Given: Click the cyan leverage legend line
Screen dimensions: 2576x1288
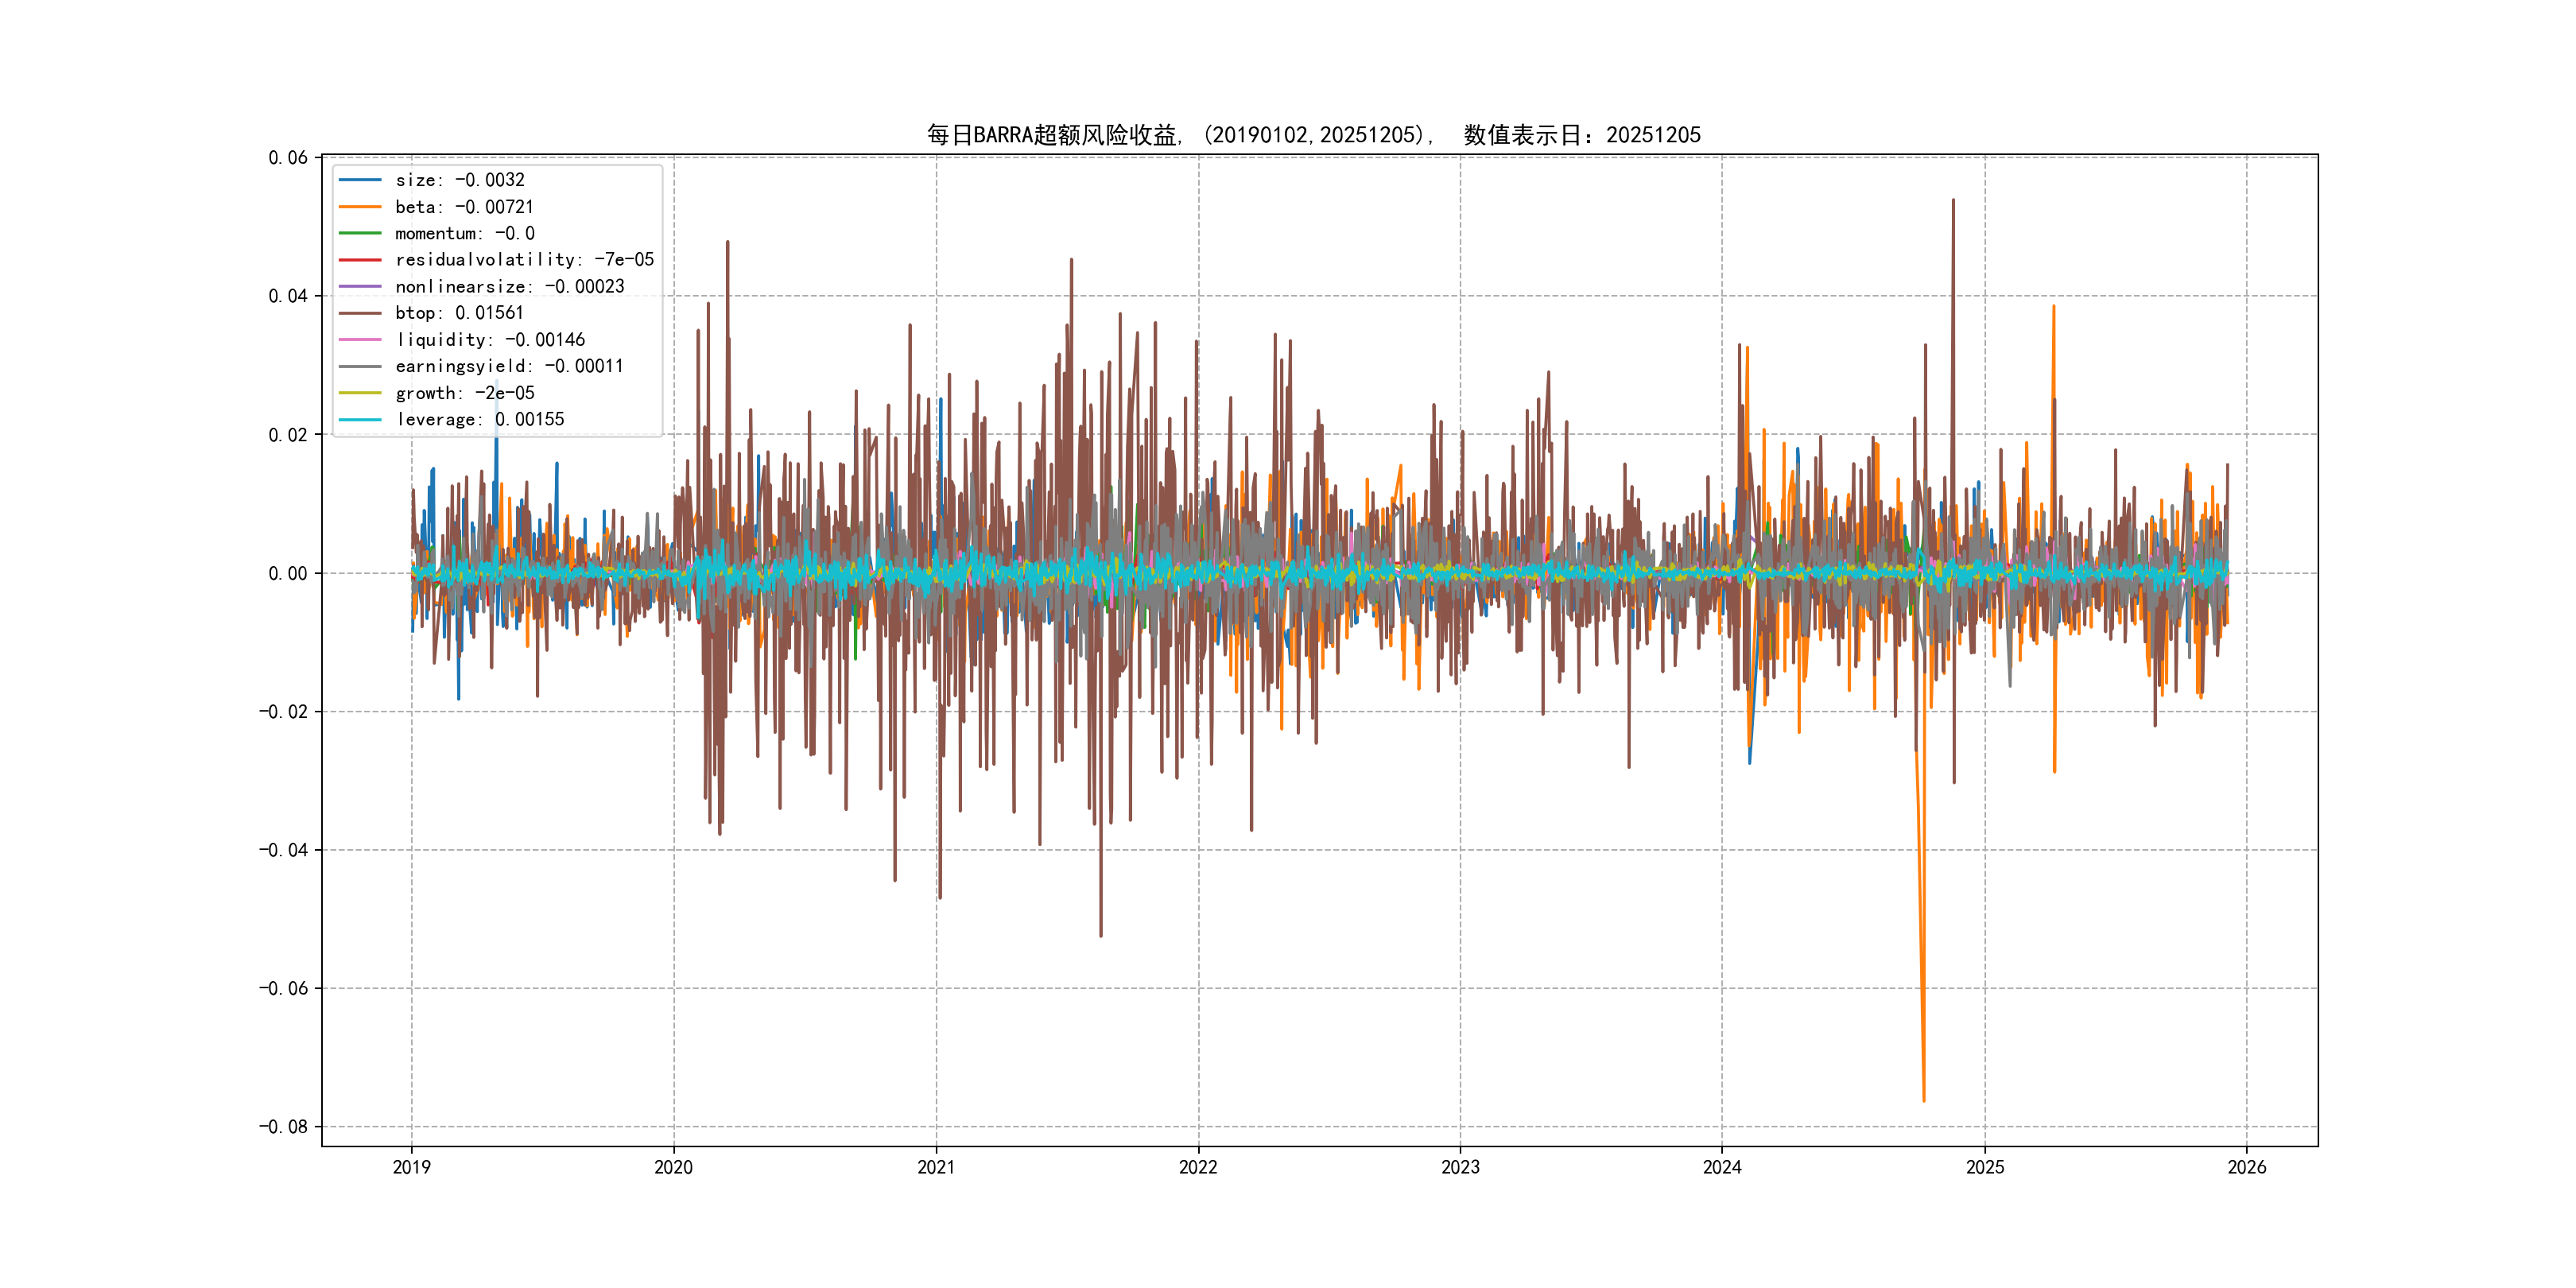Looking at the screenshot, I should (360, 420).
